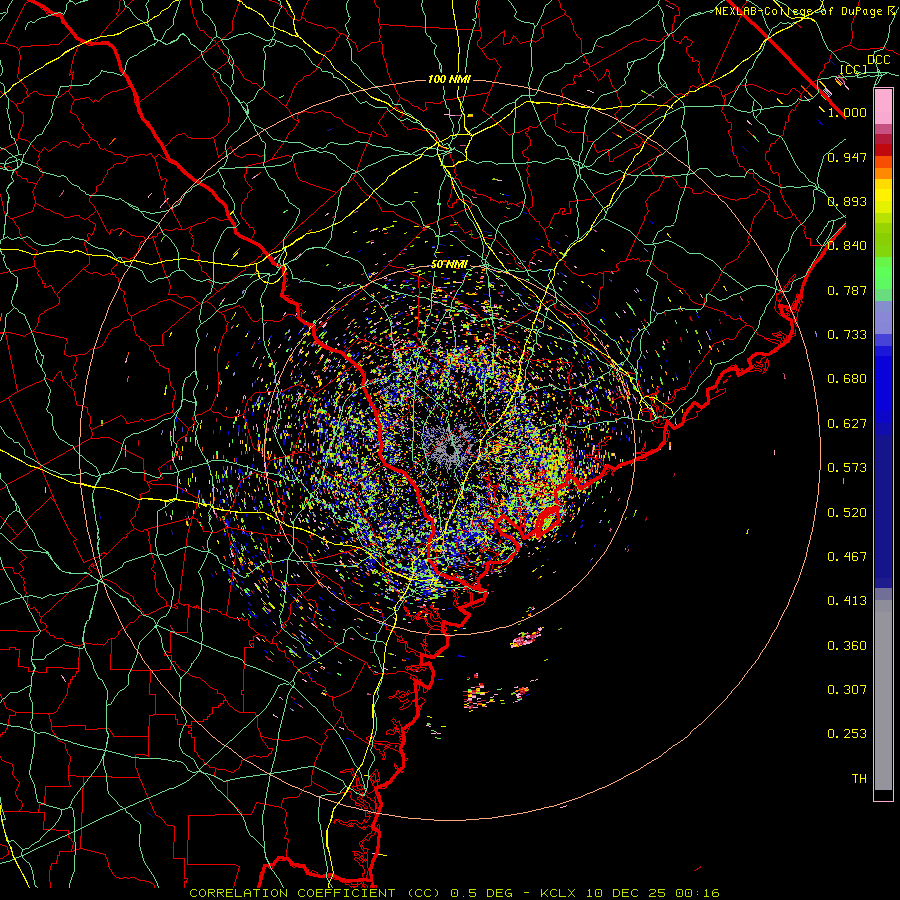Select the 0.893 legend value
The width and height of the screenshot is (900, 900).
click(x=847, y=201)
